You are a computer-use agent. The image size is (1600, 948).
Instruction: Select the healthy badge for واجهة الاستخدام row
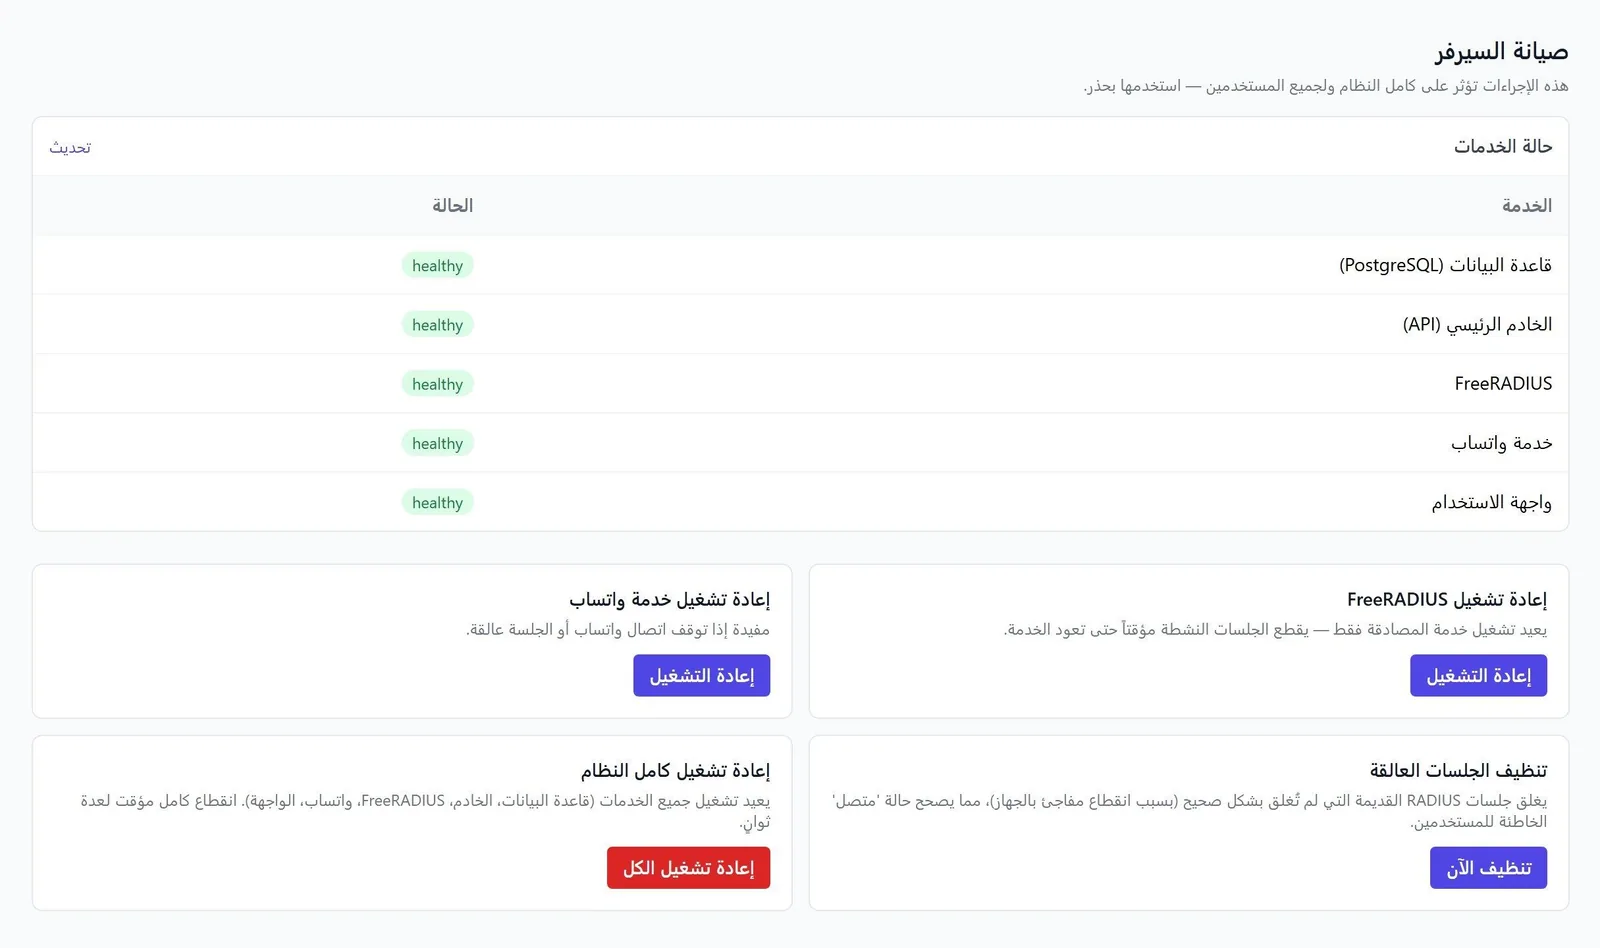pyautogui.click(x=437, y=503)
